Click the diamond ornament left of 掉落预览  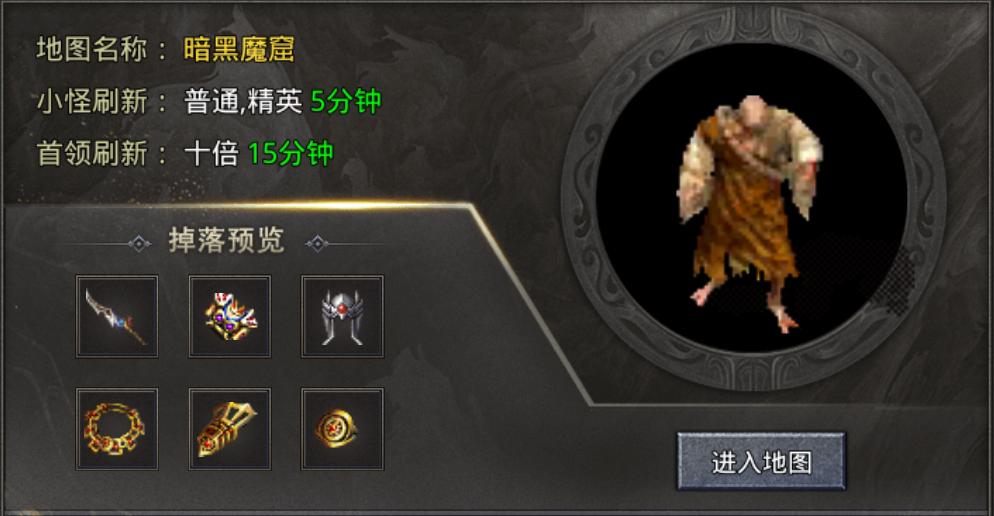click(139, 243)
